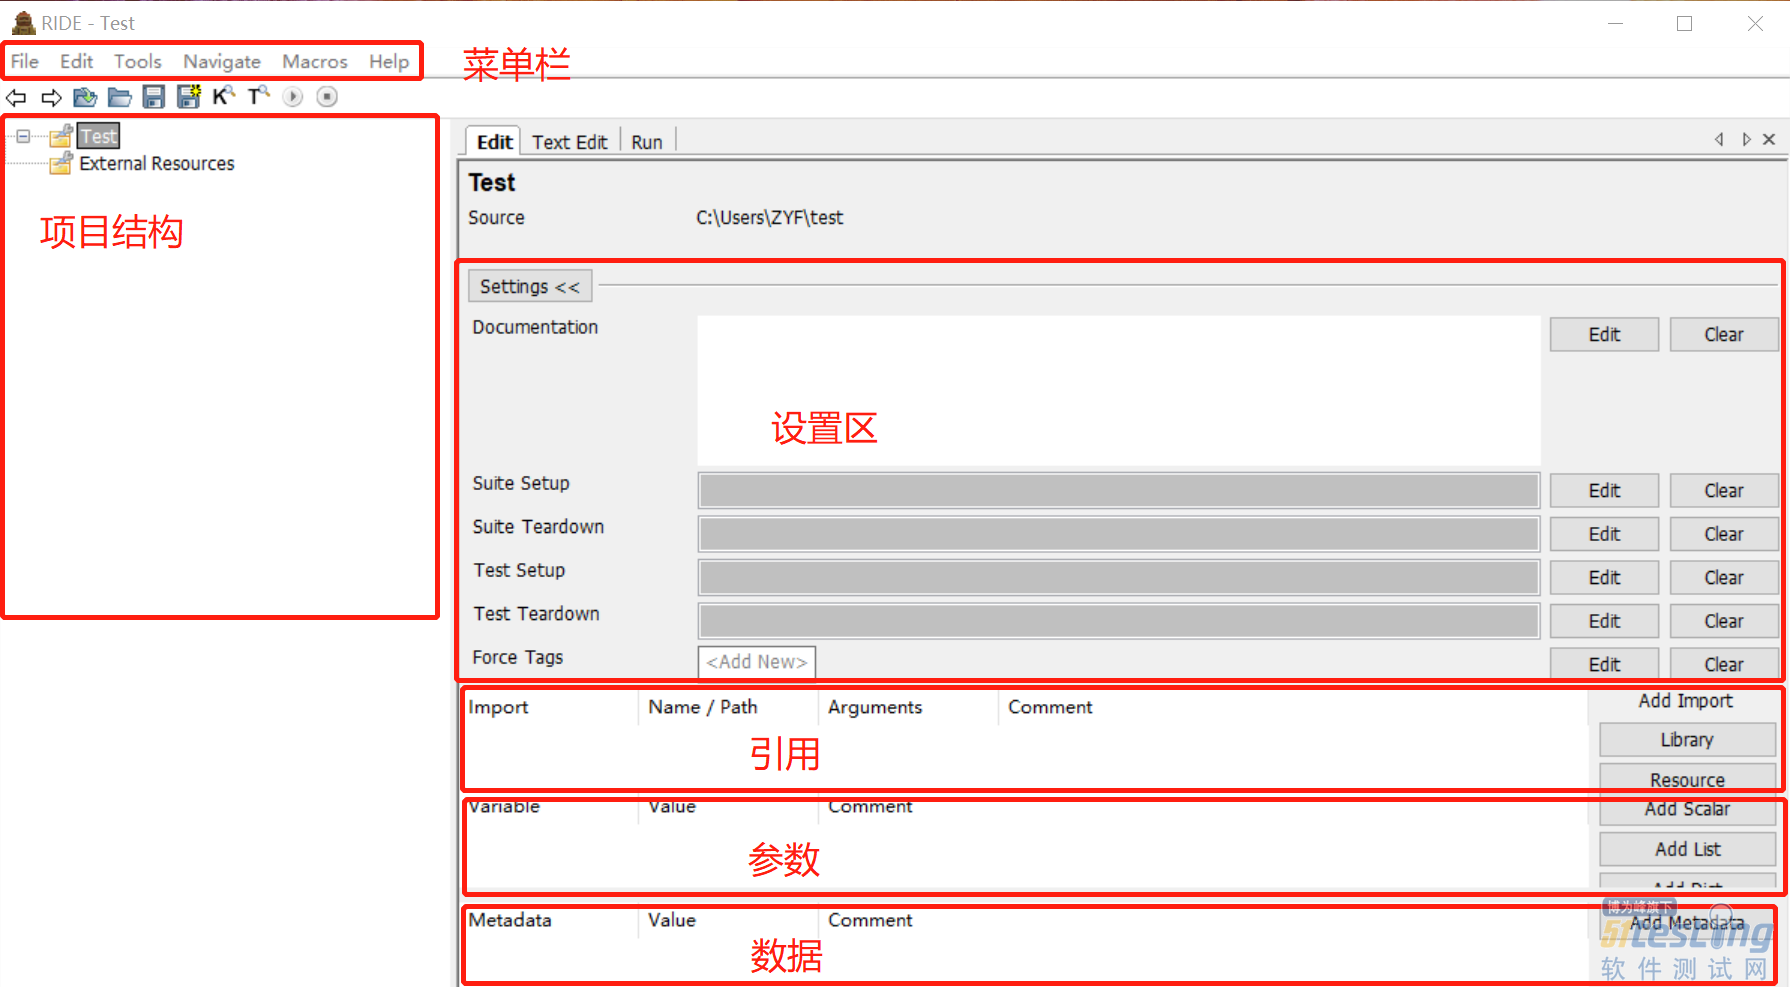Save the current suite using the save icon

pyautogui.click(x=153, y=96)
